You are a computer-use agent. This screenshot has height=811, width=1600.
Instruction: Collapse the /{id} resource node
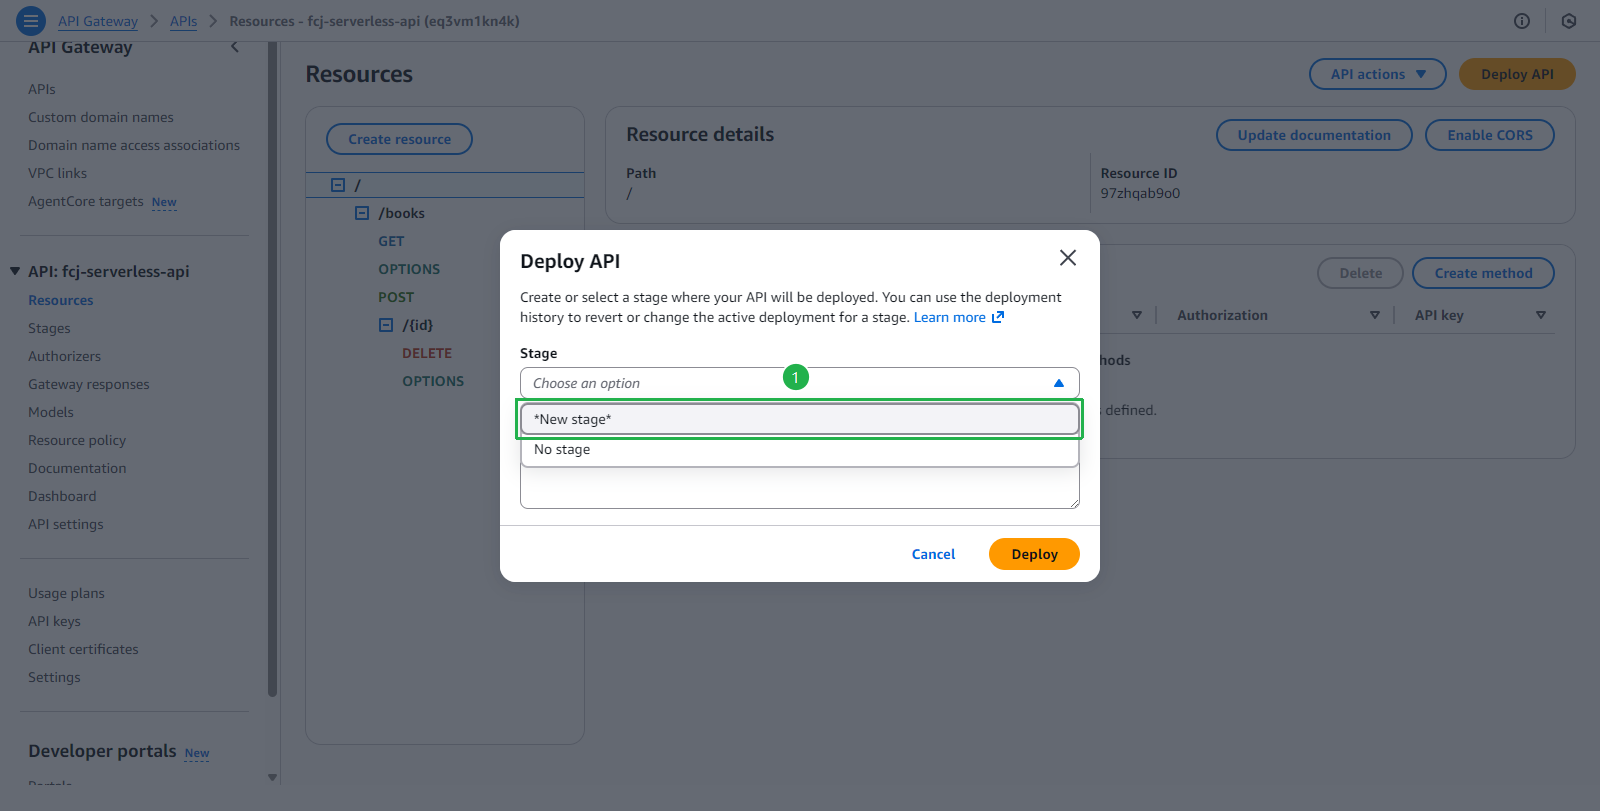(386, 325)
